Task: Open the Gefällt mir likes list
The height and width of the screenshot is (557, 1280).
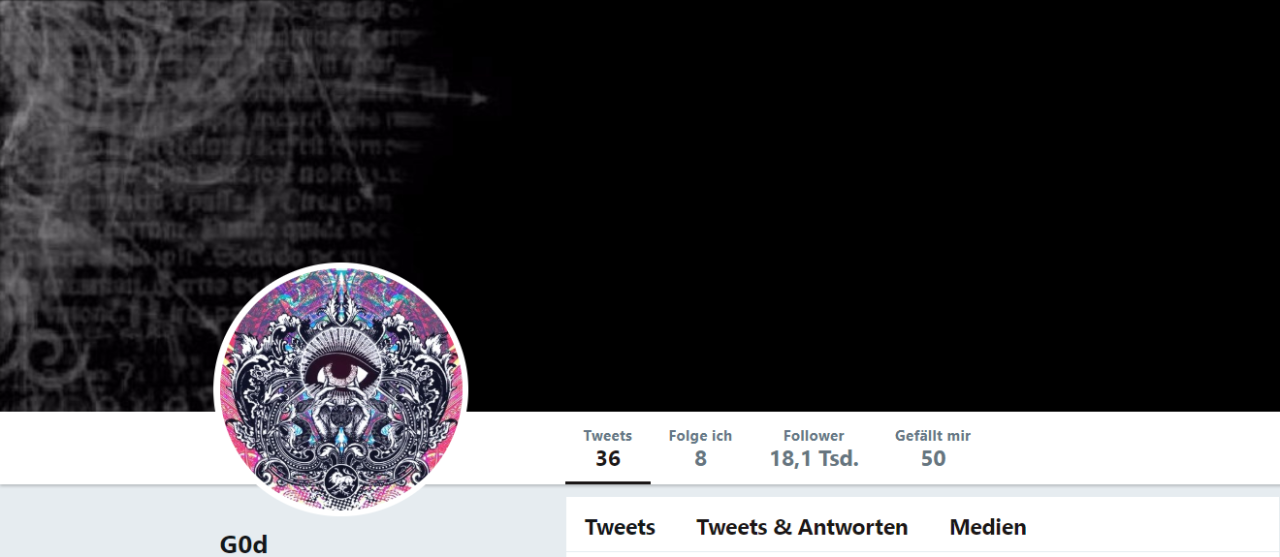Action: [x=933, y=449]
